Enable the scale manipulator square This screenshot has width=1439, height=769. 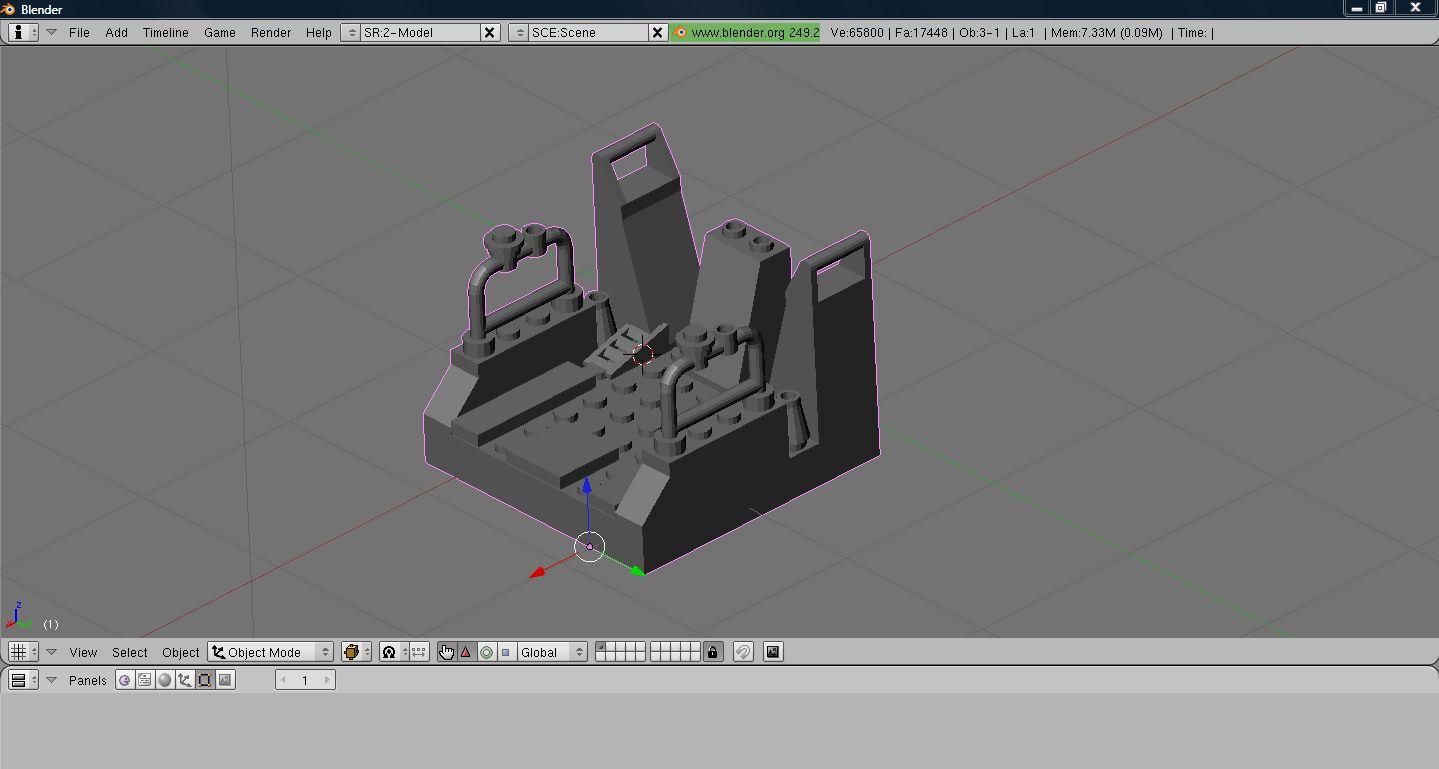[506, 652]
